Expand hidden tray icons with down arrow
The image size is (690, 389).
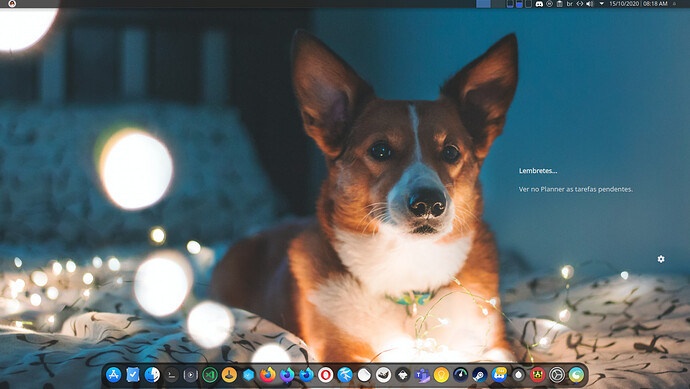602,4
